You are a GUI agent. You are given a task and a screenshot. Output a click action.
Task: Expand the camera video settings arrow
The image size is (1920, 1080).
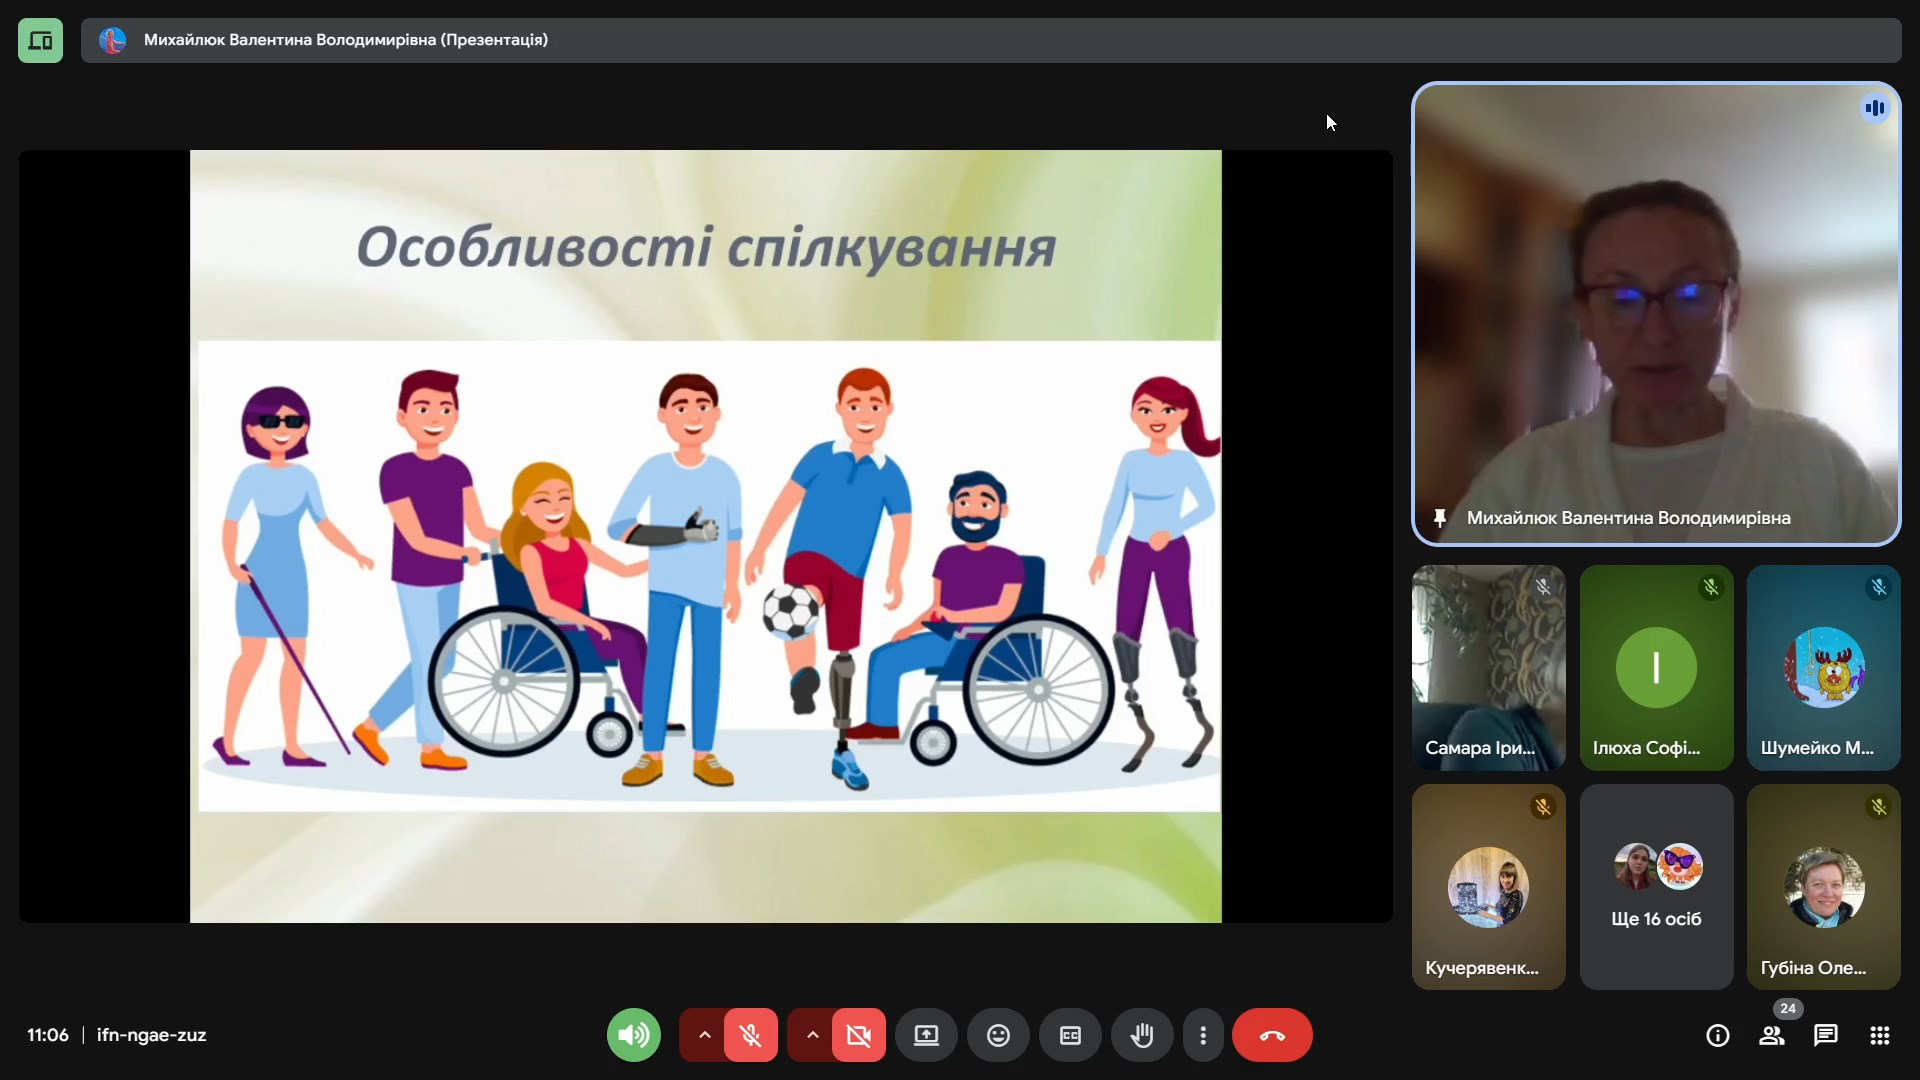(812, 1036)
